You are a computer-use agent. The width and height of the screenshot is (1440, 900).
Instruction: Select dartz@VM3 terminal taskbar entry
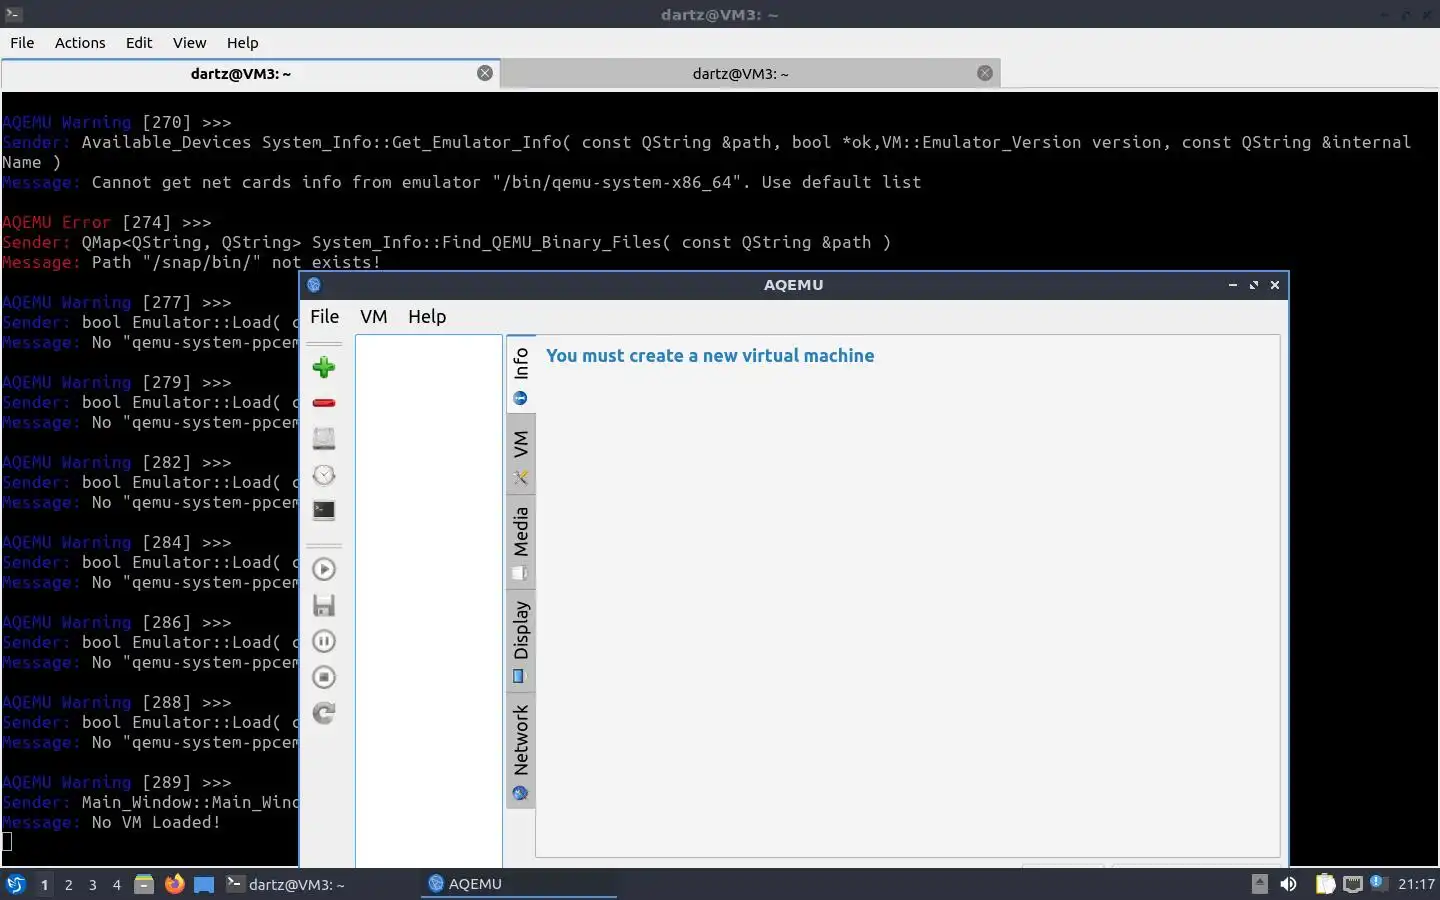[x=318, y=884]
